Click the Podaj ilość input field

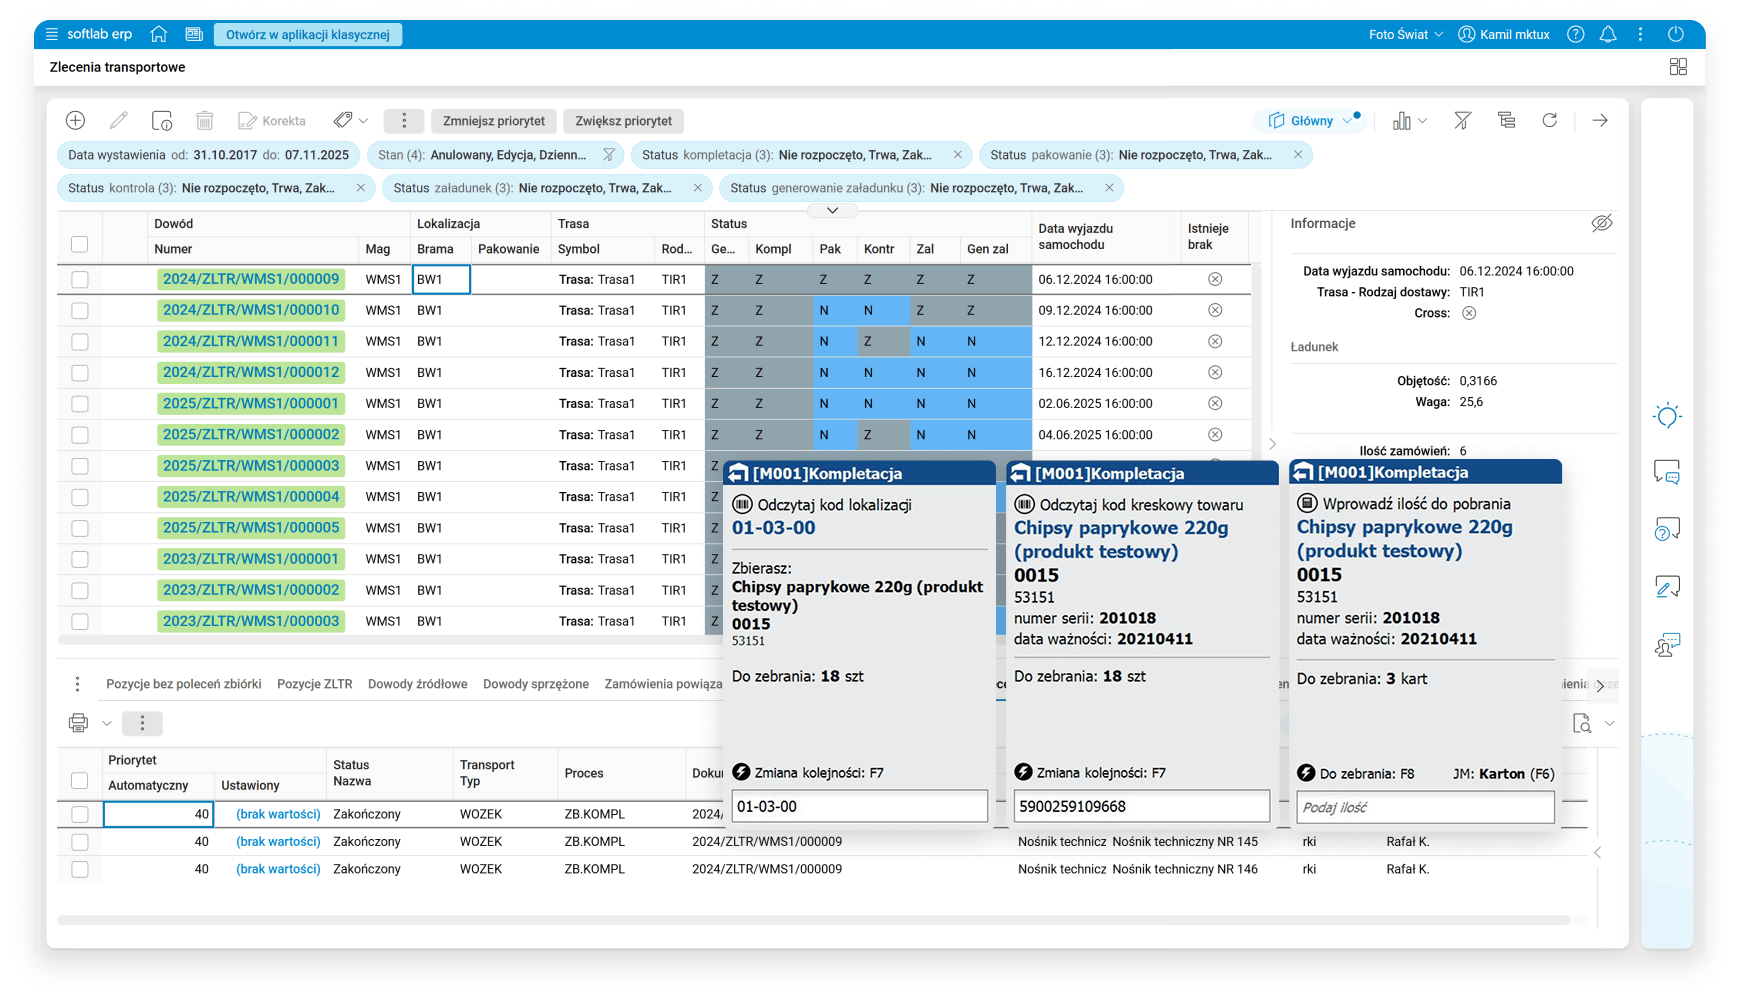coord(1425,807)
